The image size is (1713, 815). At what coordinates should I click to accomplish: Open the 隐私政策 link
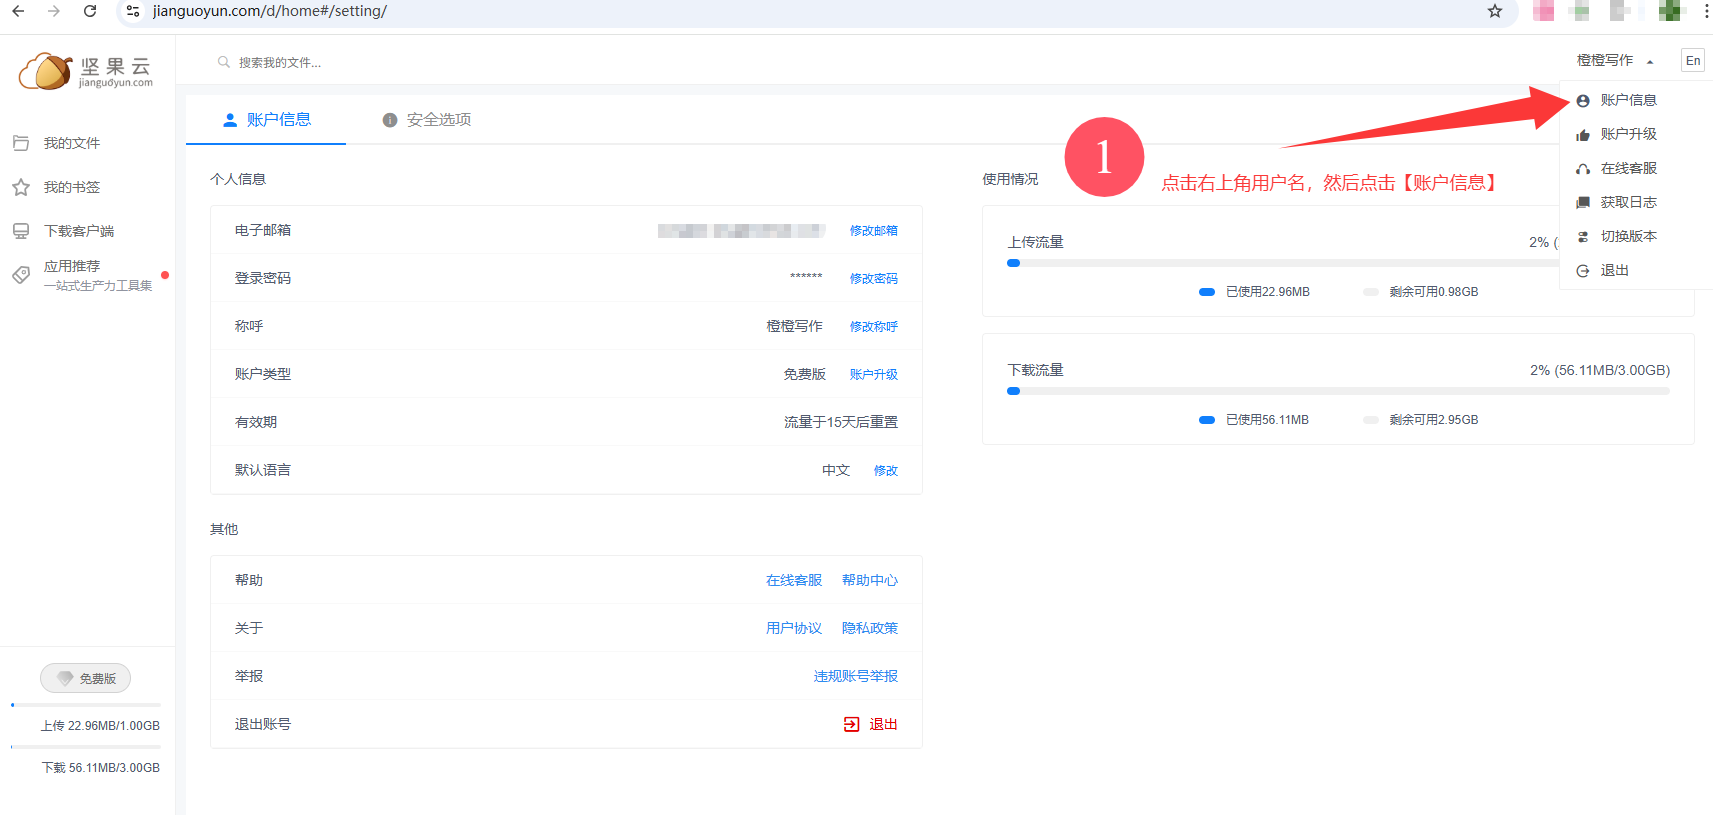coord(870,628)
